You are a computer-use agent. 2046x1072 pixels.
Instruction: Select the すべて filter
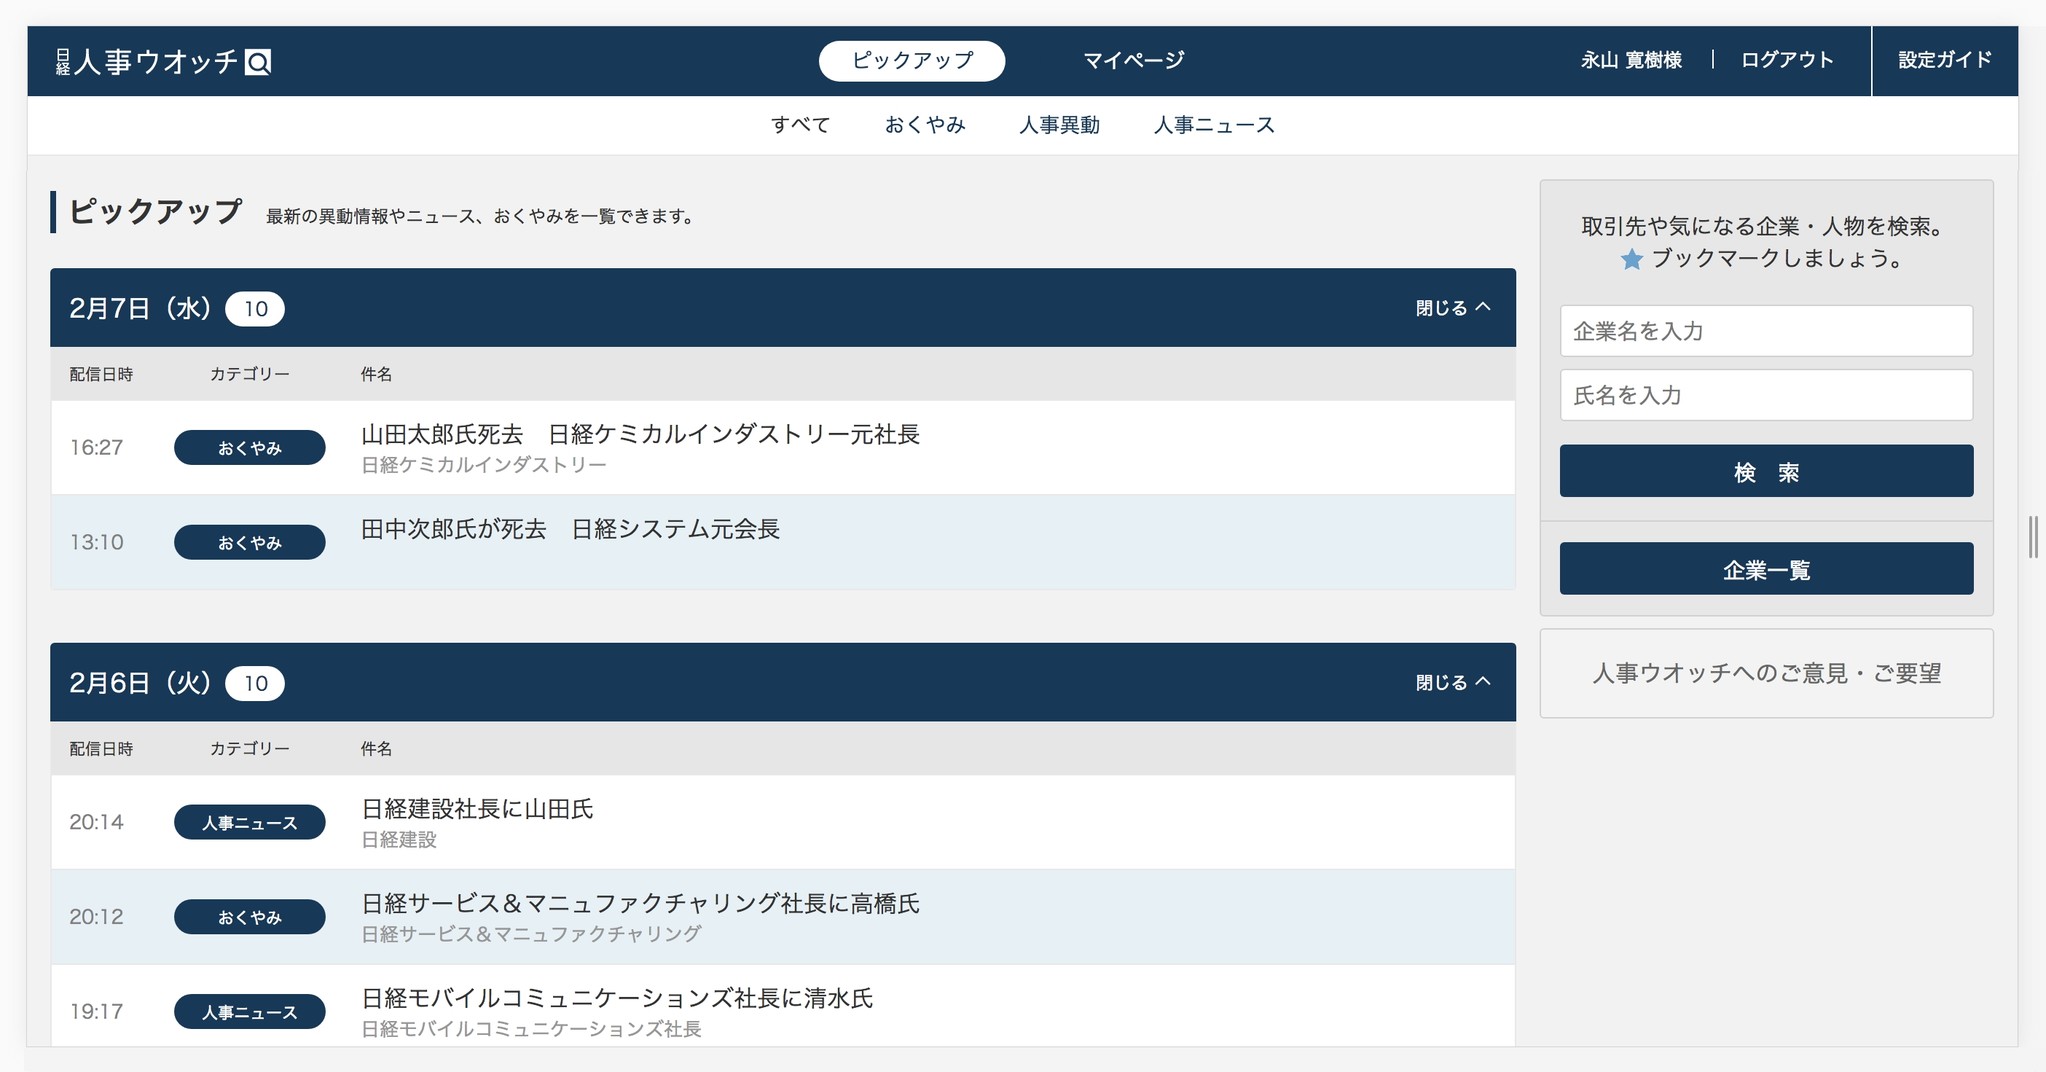[800, 125]
